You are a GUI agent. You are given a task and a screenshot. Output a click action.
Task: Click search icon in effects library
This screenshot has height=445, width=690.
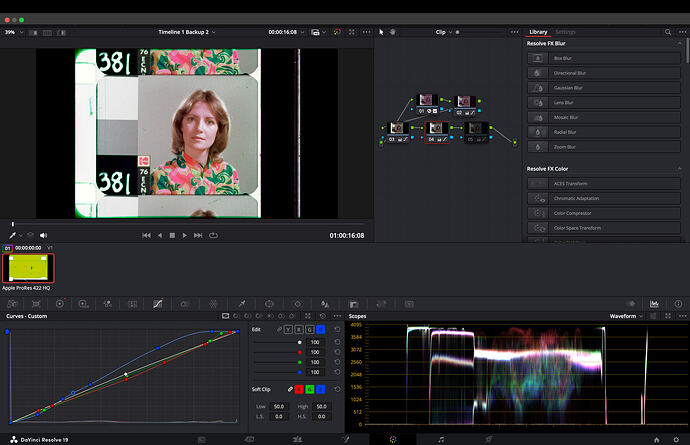(668, 32)
